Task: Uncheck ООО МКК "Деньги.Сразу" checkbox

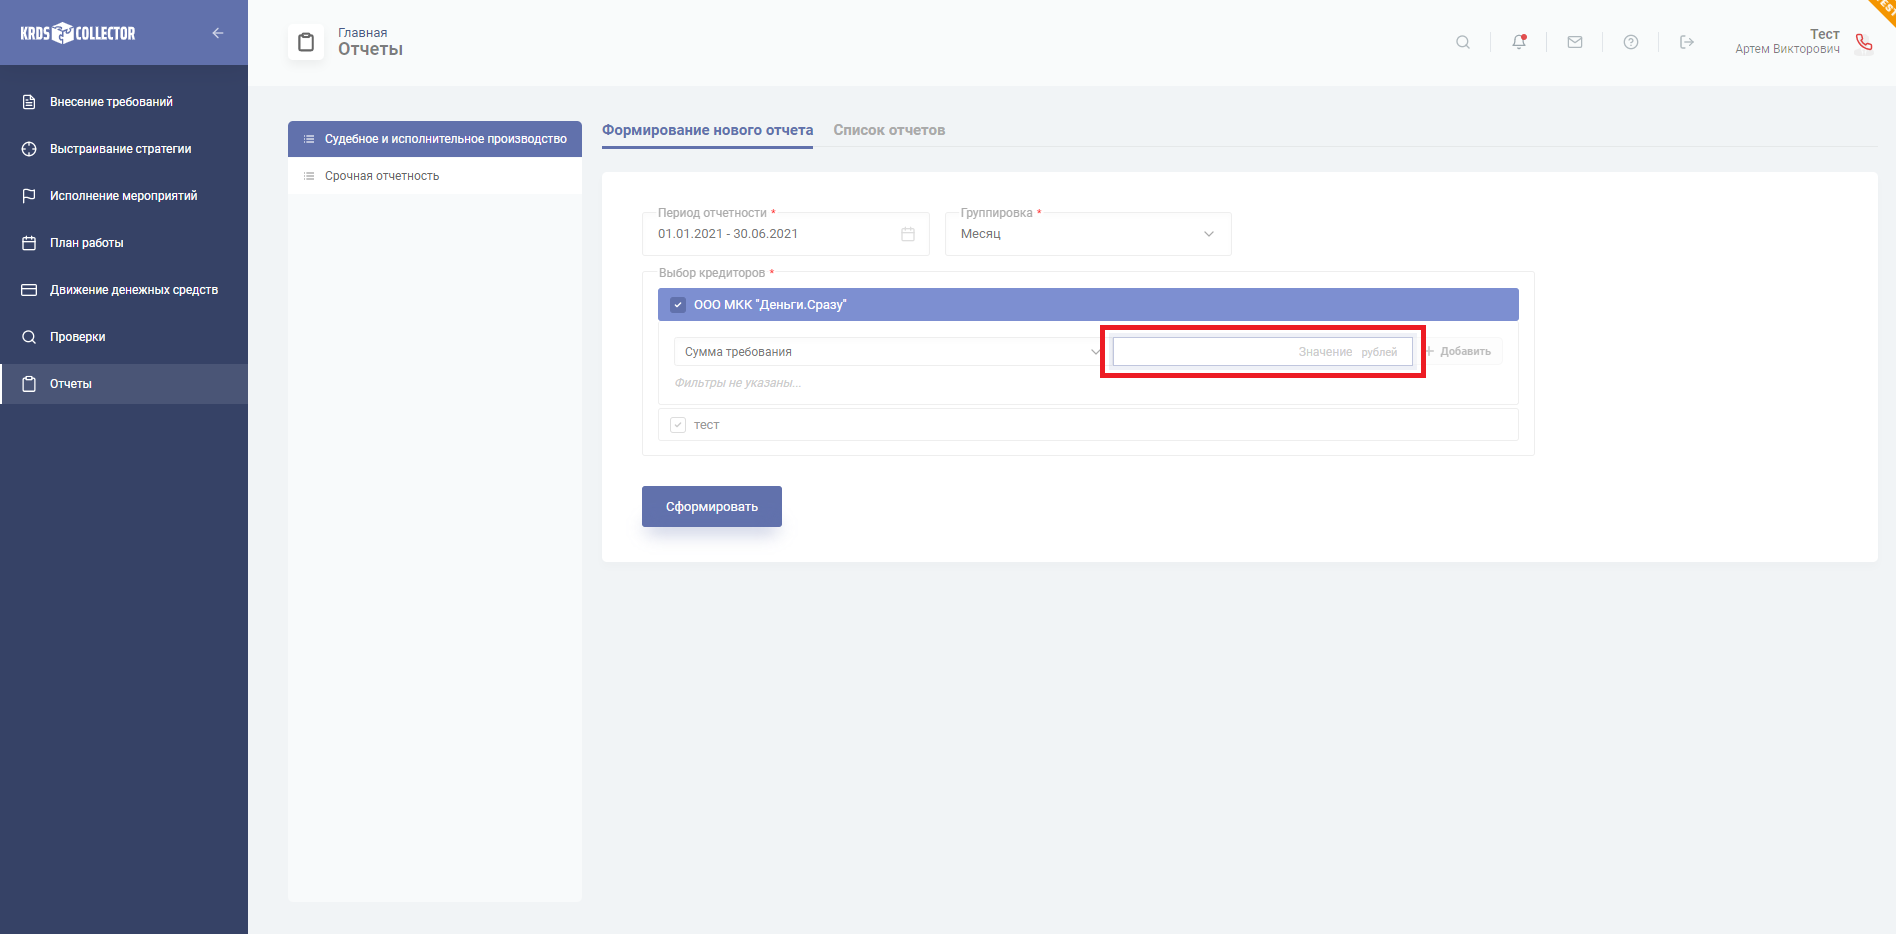Action: click(x=678, y=305)
